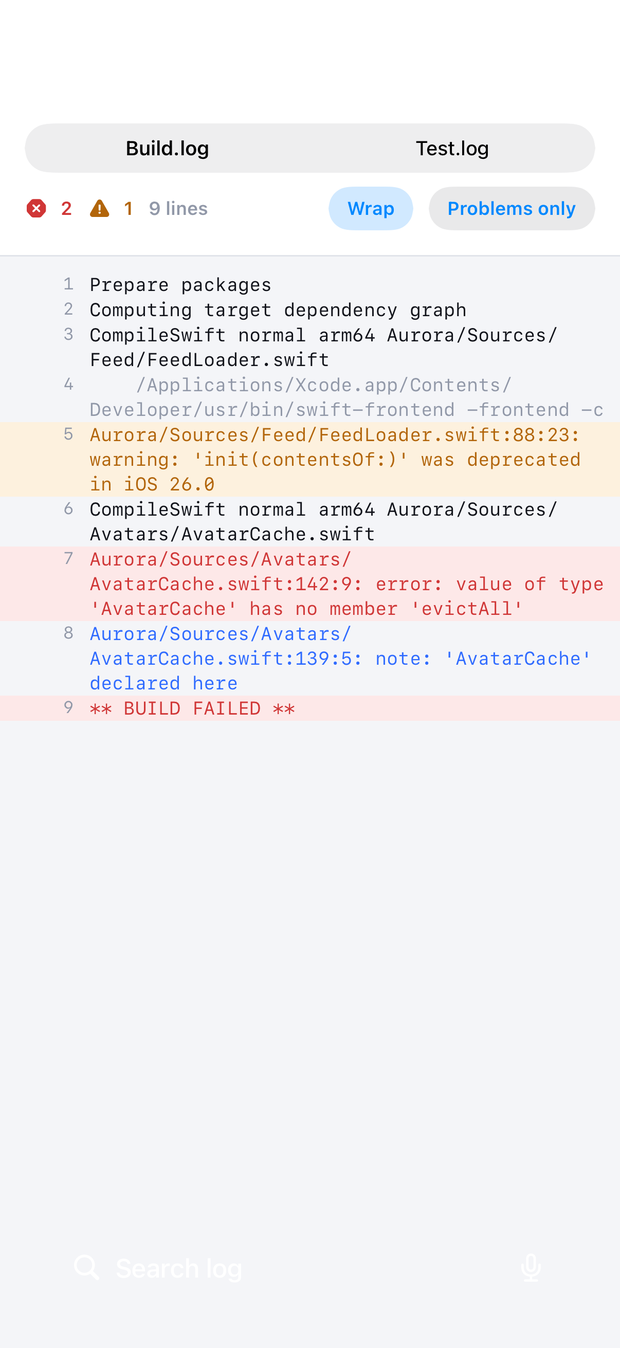This screenshot has width=620, height=1348.
Task: Tap the search magnifier icon
Action: (87, 1268)
